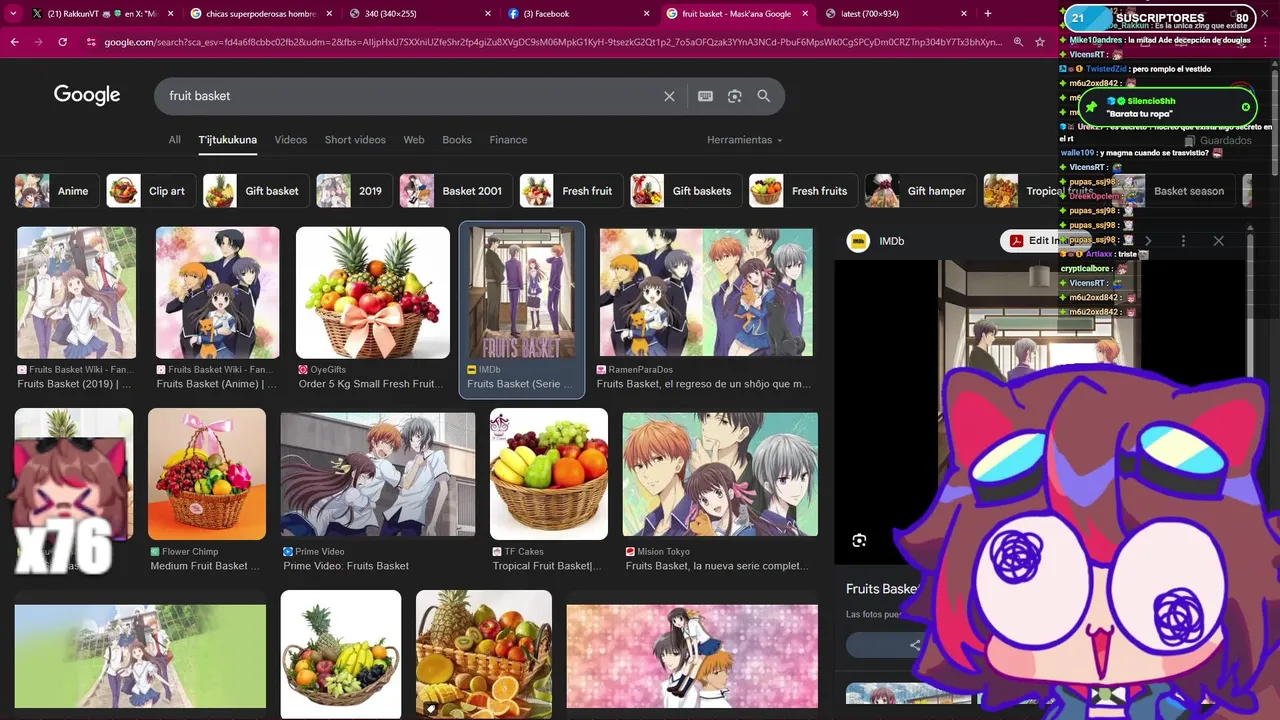
Task: Select the T'ijtukukuna images filter
Action: tap(228, 140)
